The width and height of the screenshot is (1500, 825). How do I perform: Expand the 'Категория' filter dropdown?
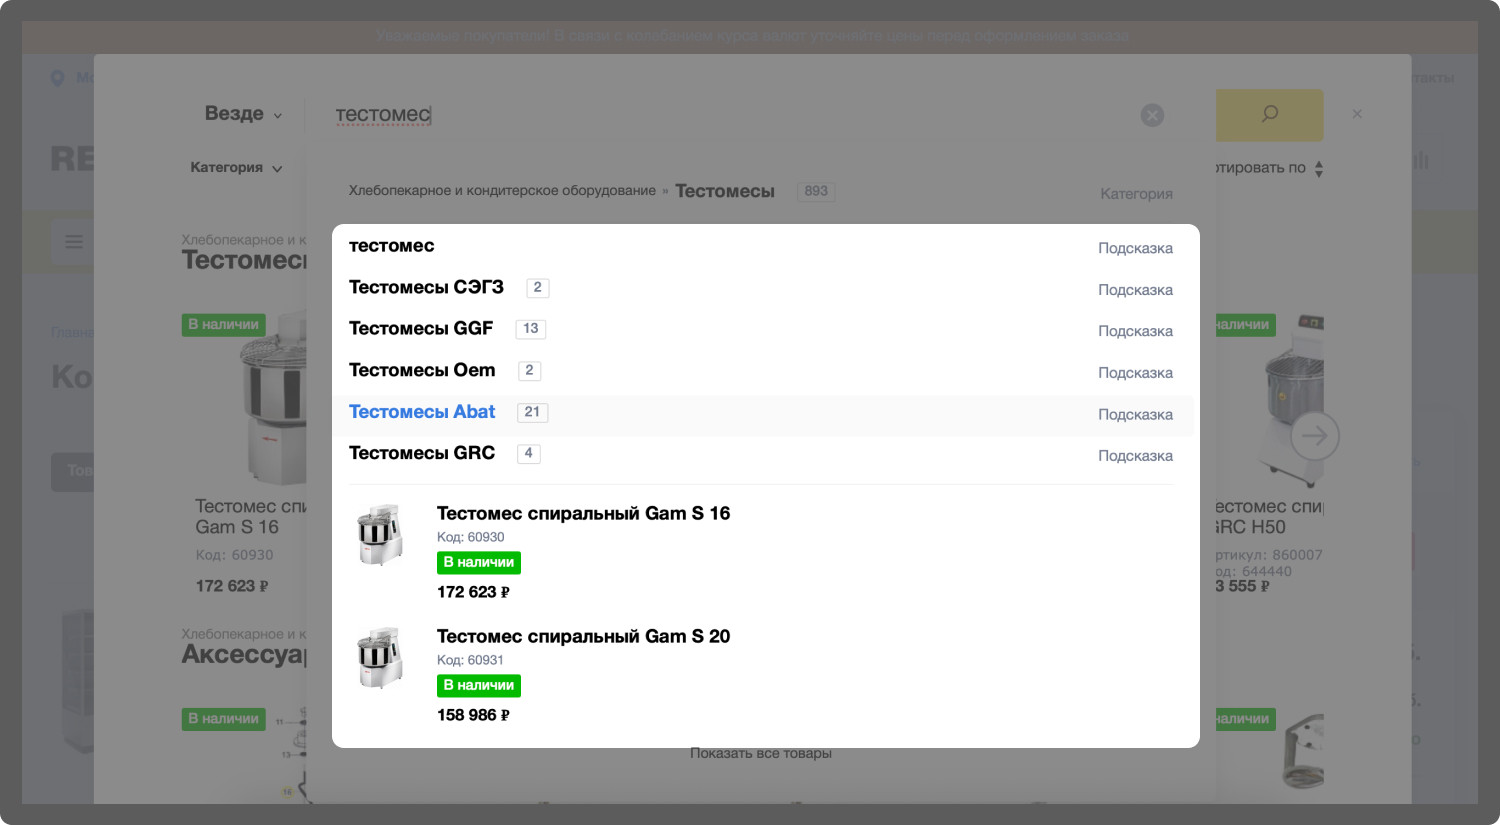click(x=236, y=168)
